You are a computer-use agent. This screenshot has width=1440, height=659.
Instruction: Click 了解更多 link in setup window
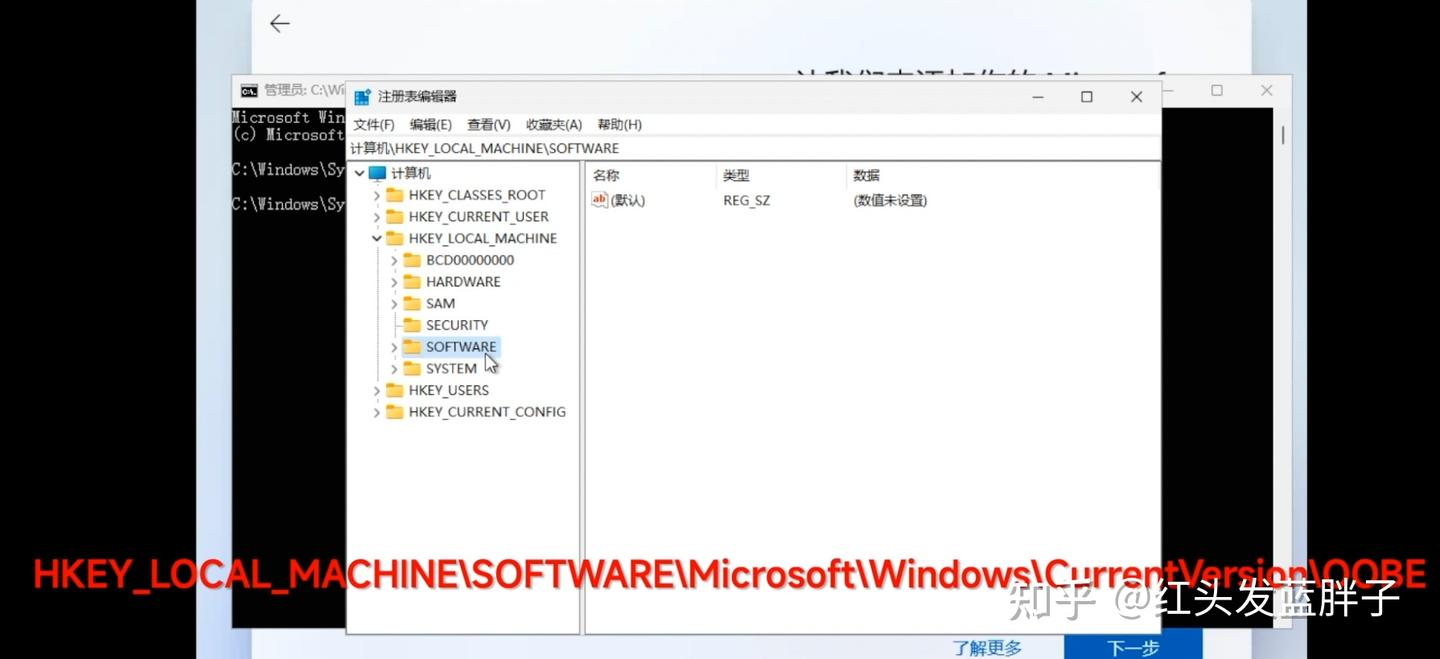pyautogui.click(x=987, y=648)
